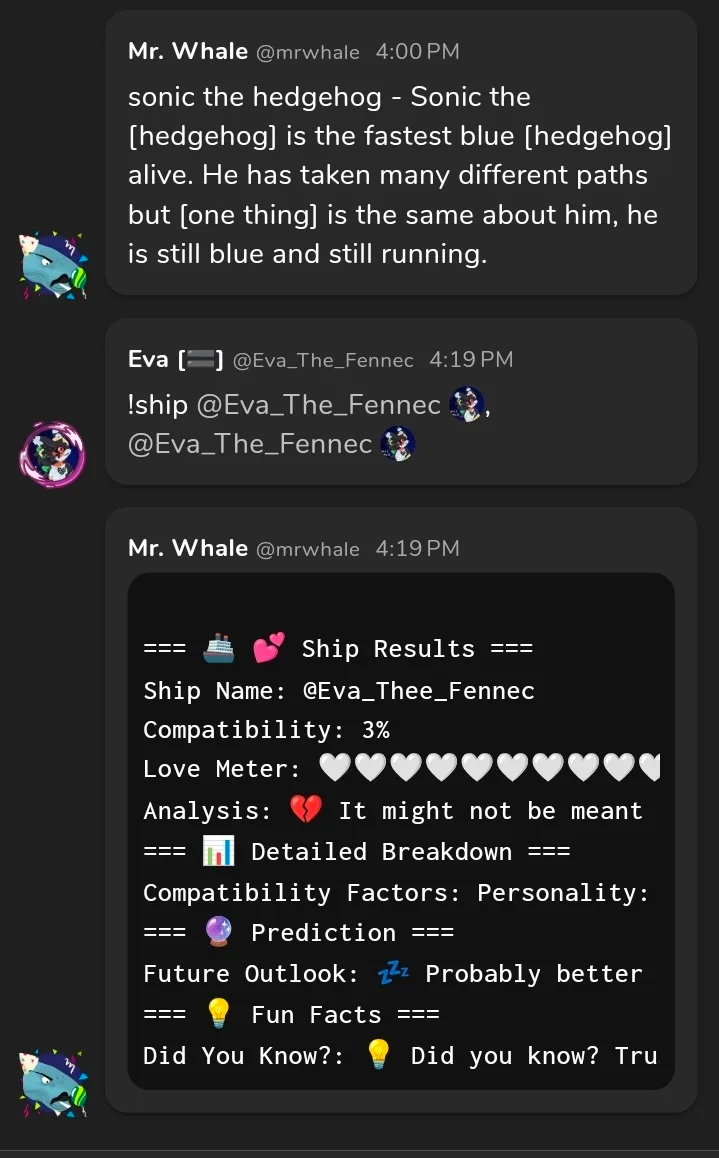Click the @mrwhale handle above the Ship Results block

click(308, 549)
